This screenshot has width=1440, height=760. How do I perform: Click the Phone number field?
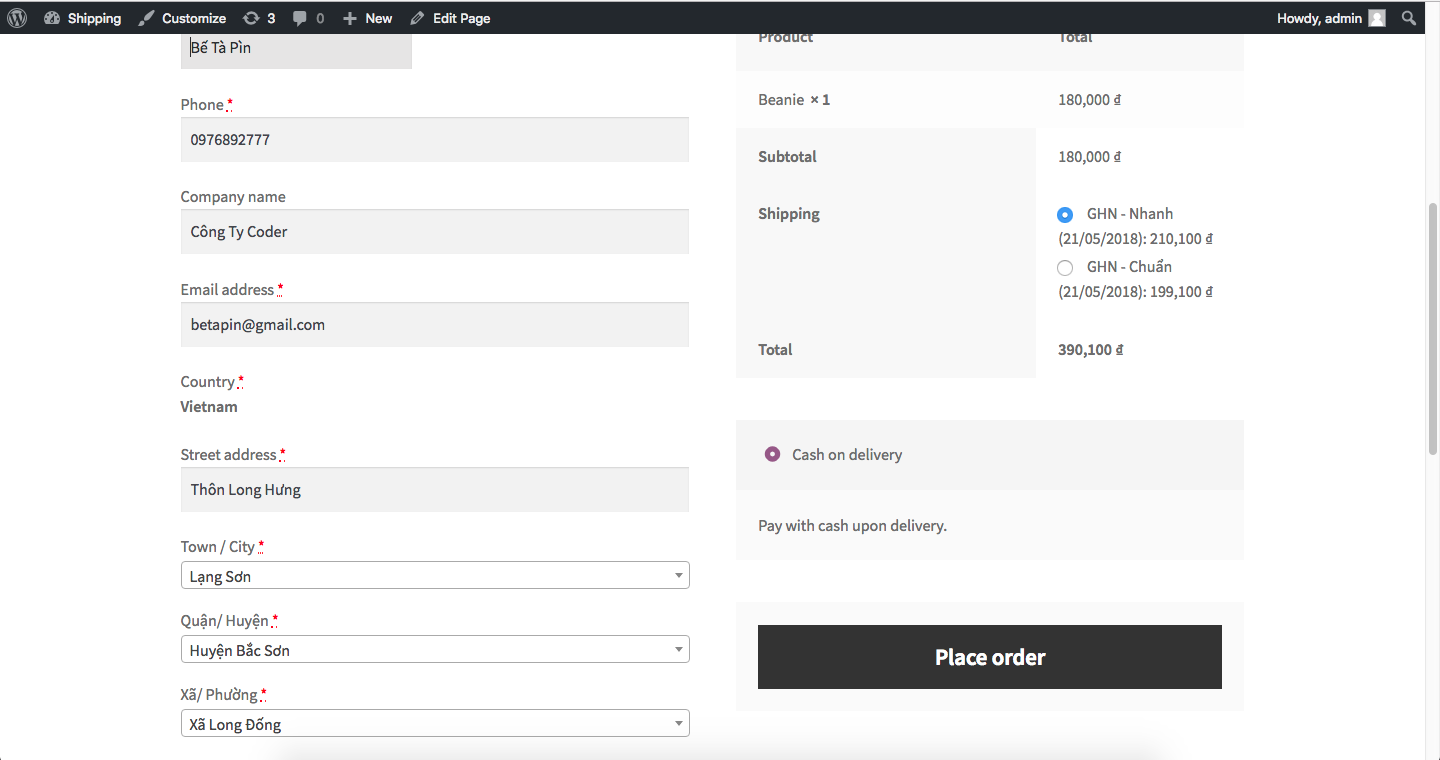[x=435, y=140]
